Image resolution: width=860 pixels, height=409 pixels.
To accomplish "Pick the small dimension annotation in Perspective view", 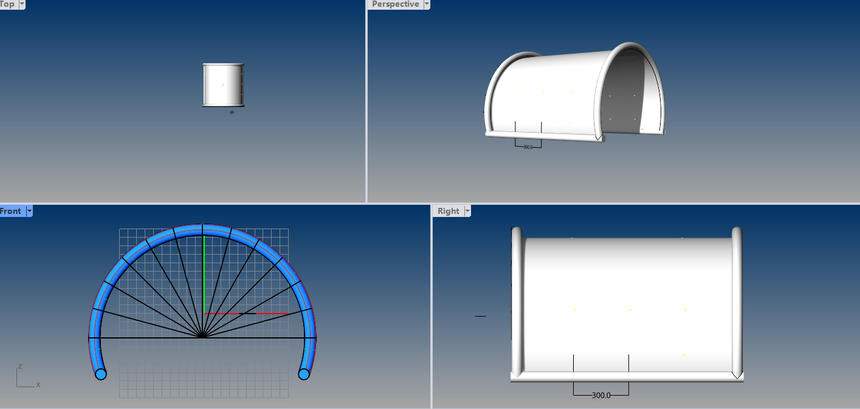I will (x=527, y=147).
